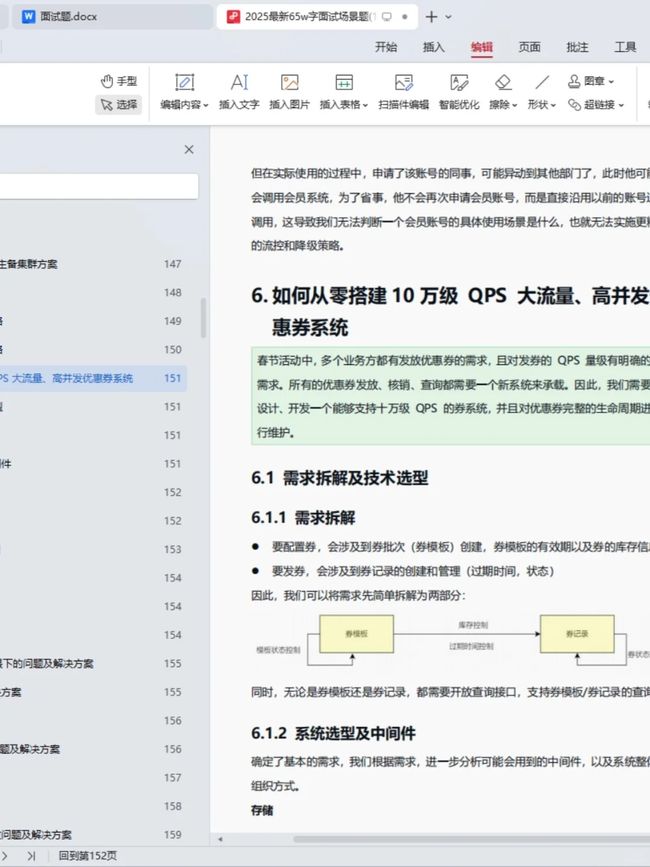Open the 工具 (Tools) ribbon tab
650x867 pixels.
pos(625,47)
